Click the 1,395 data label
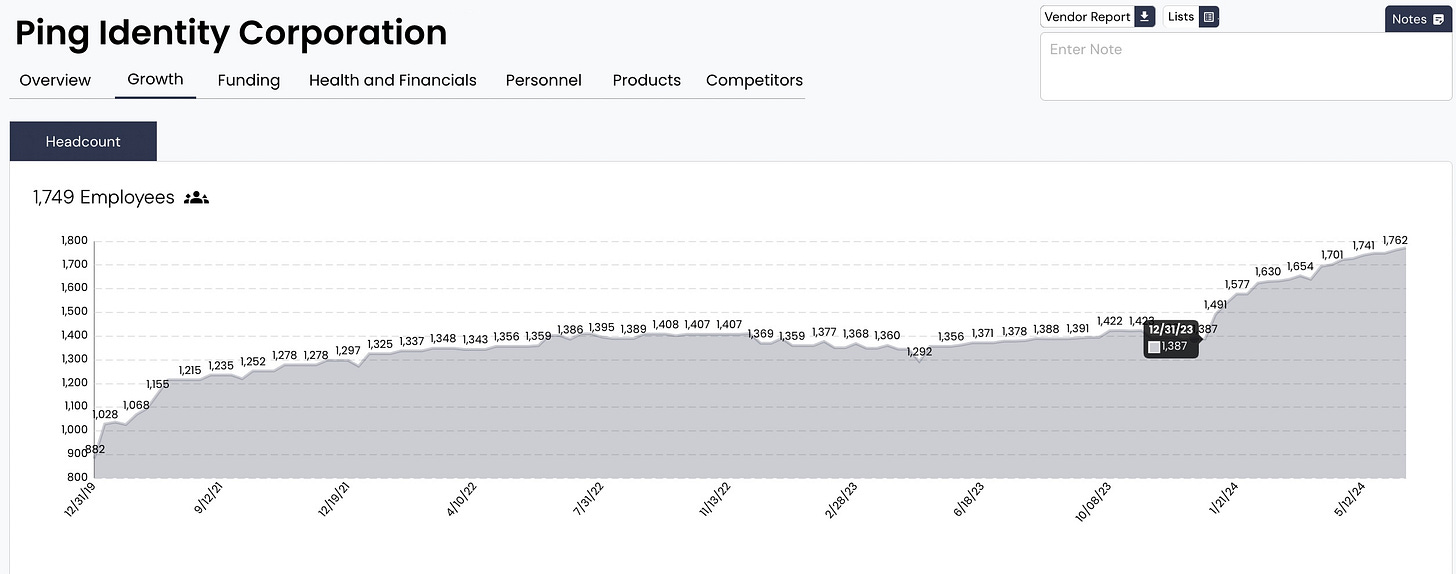This screenshot has height=574, width=1456. 602,327
